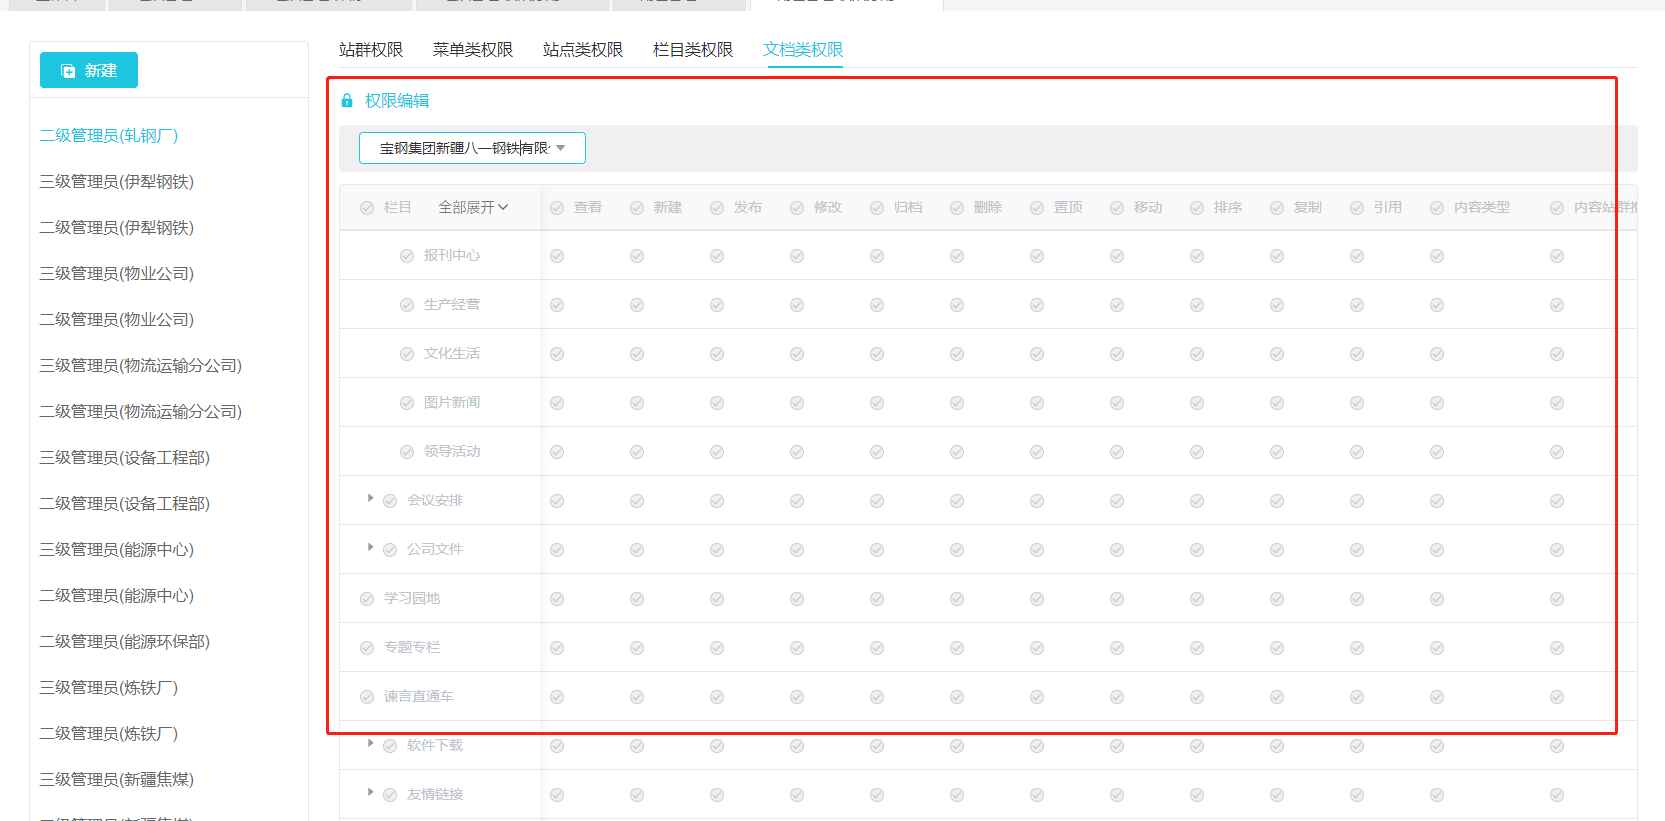Expand the 公司文件 tree row
The width and height of the screenshot is (1665, 821).
370,547
